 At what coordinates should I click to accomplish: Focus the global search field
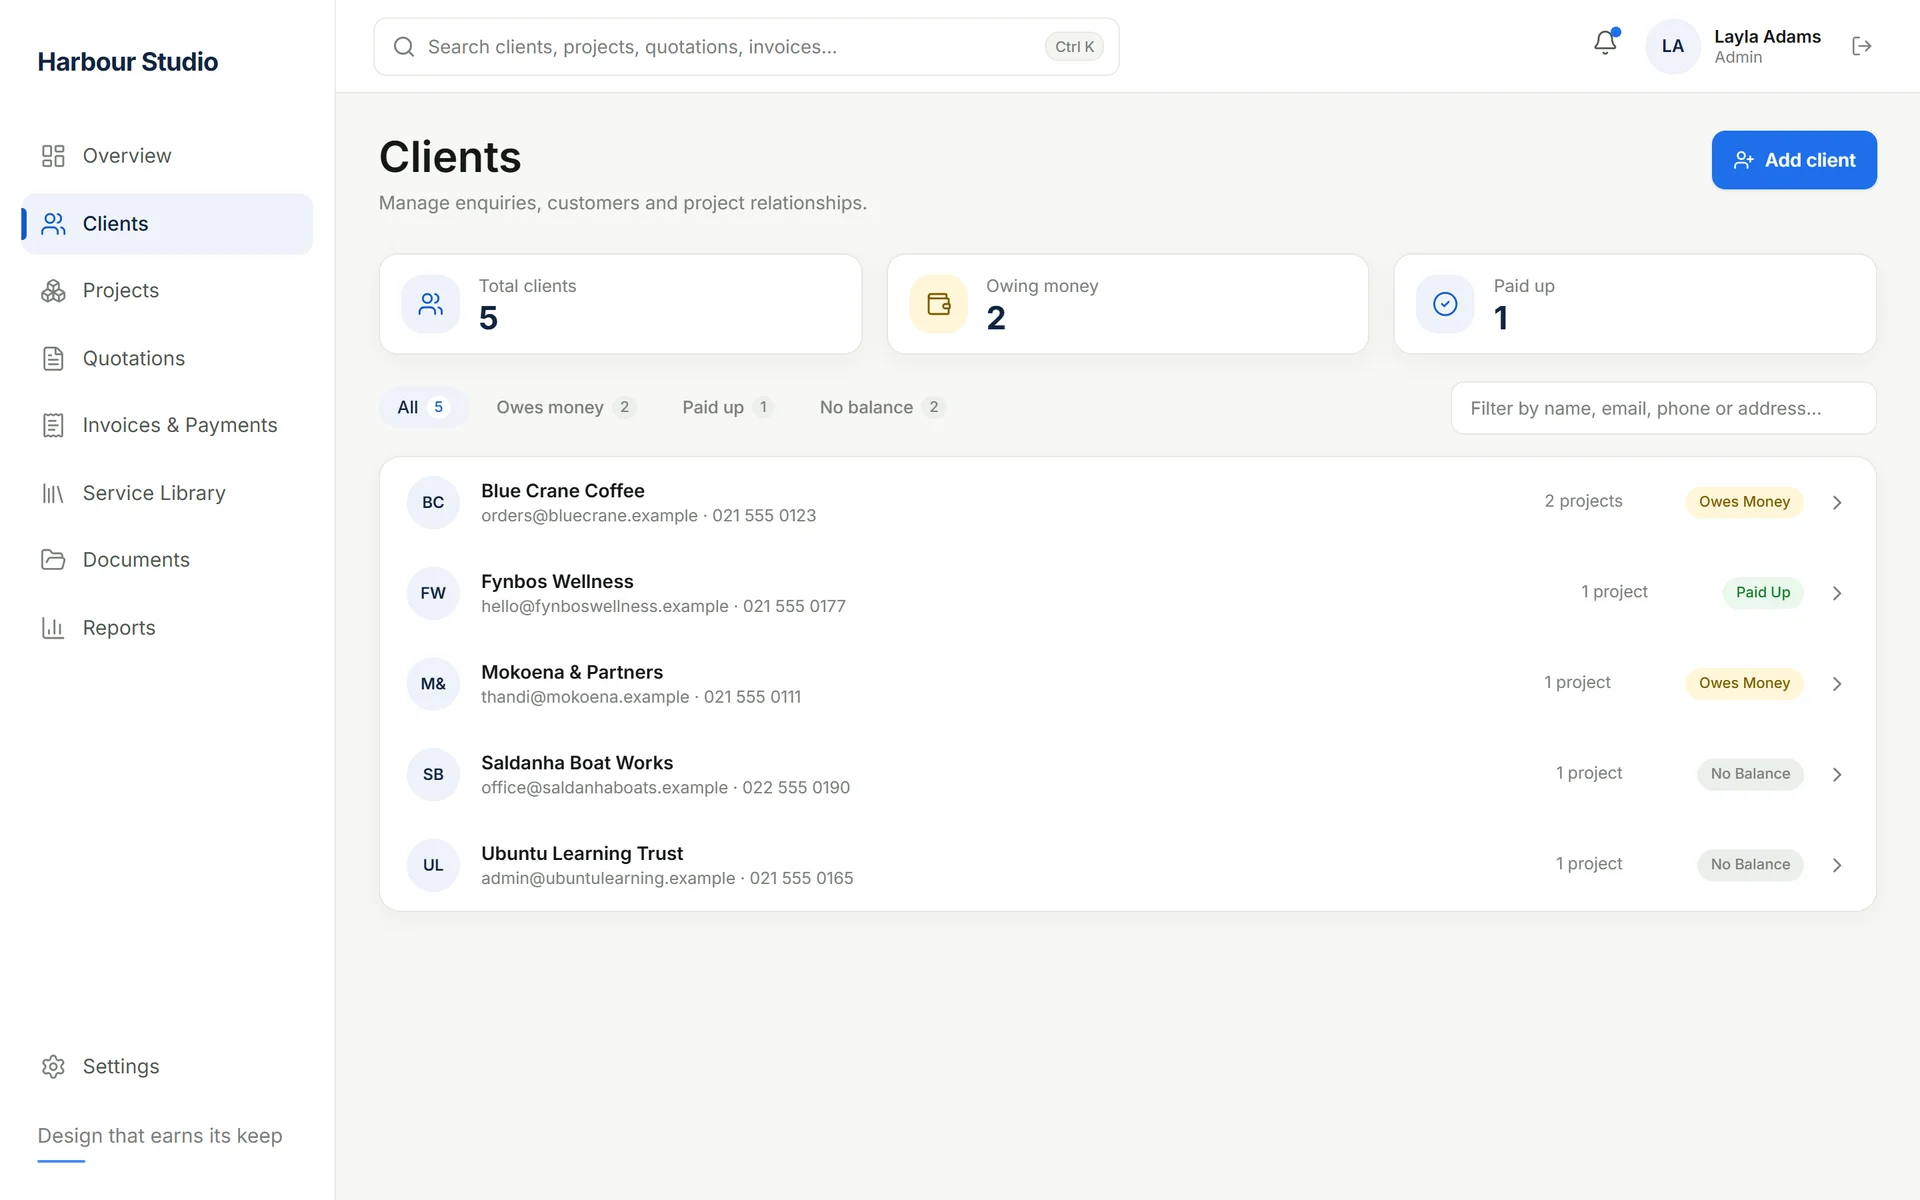coord(746,47)
